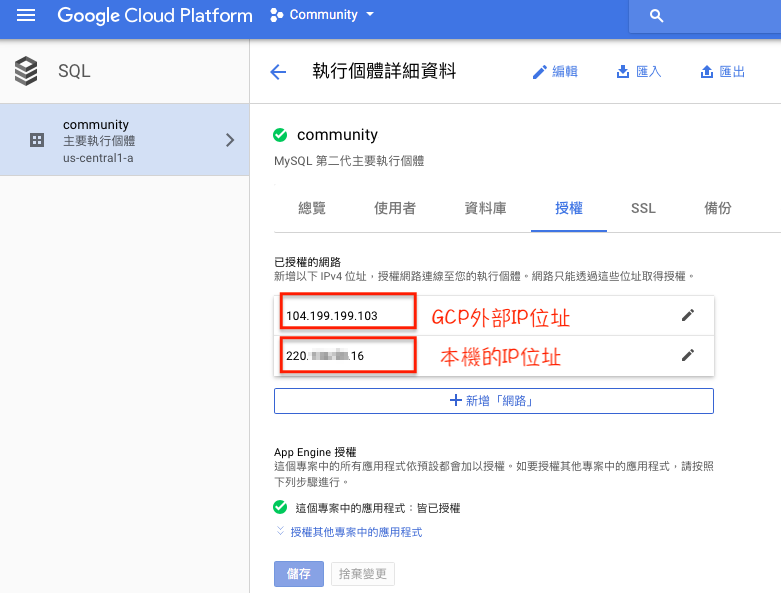
Task: Click the SQL sidebar heading
Action: pos(74,71)
